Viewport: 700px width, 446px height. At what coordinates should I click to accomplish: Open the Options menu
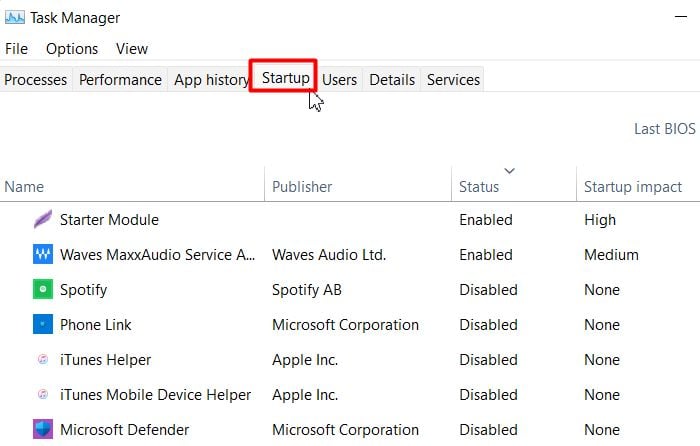pyautogui.click(x=72, y=49)
